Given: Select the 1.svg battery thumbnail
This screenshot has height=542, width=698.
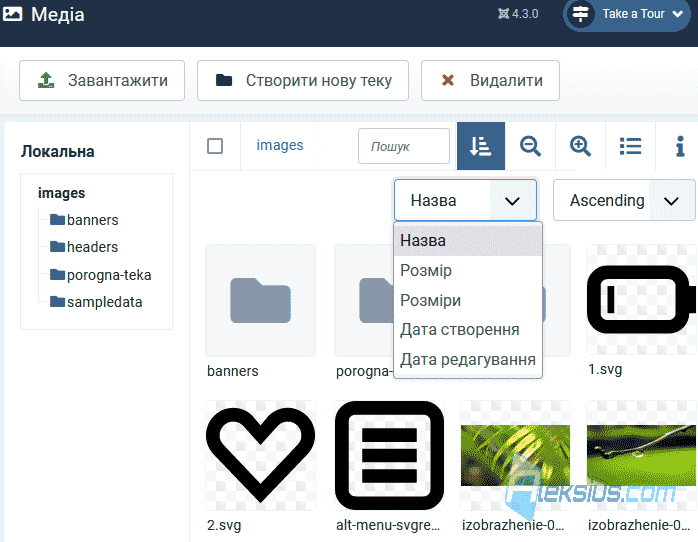Looking at the screenshot, I should [x=641, y=299].
